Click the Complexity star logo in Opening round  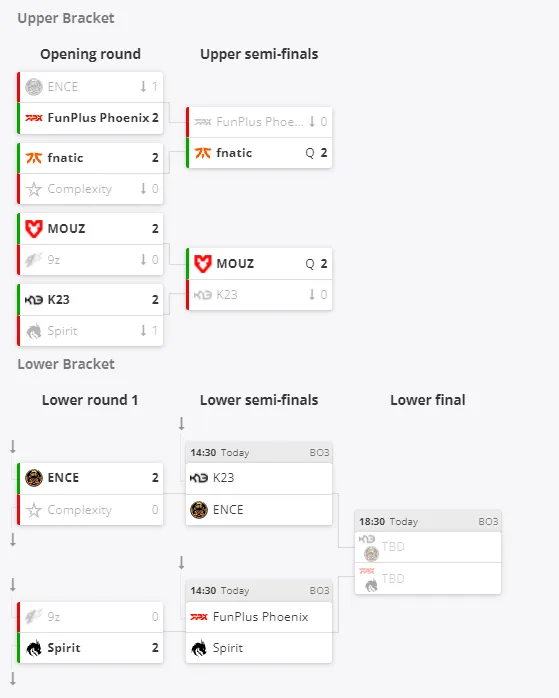point(34,189)
